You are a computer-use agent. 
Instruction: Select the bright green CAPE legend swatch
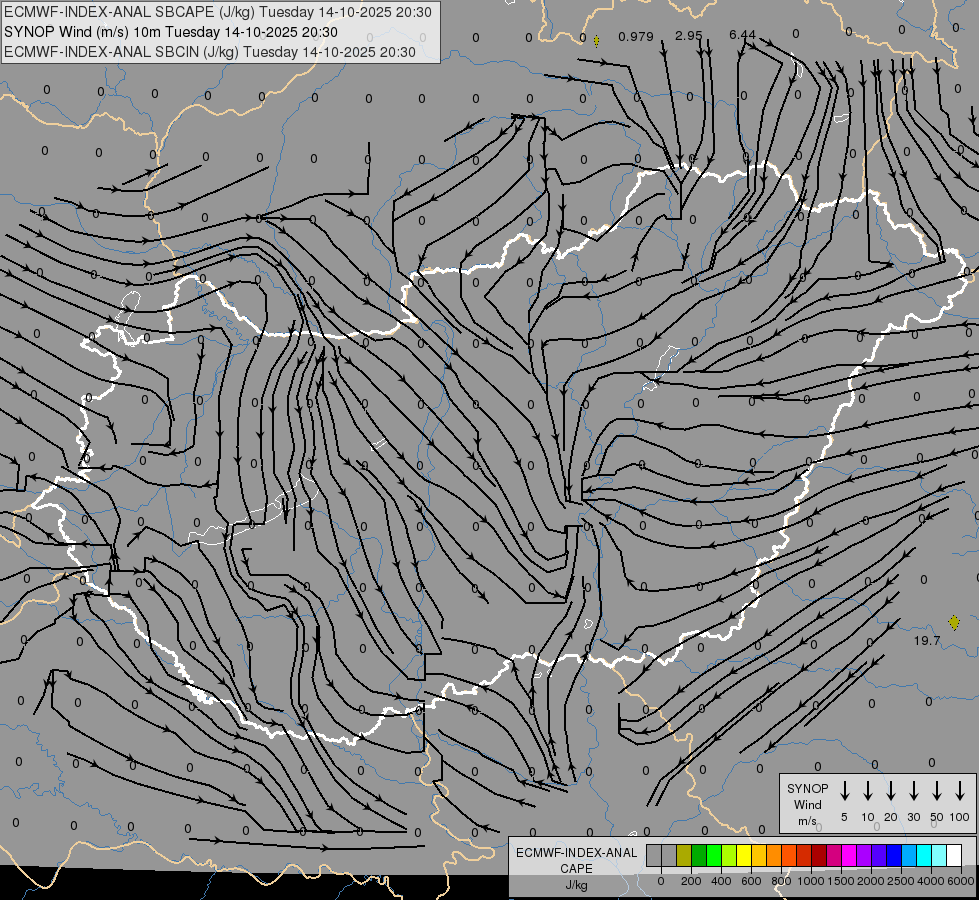(714, 855)
